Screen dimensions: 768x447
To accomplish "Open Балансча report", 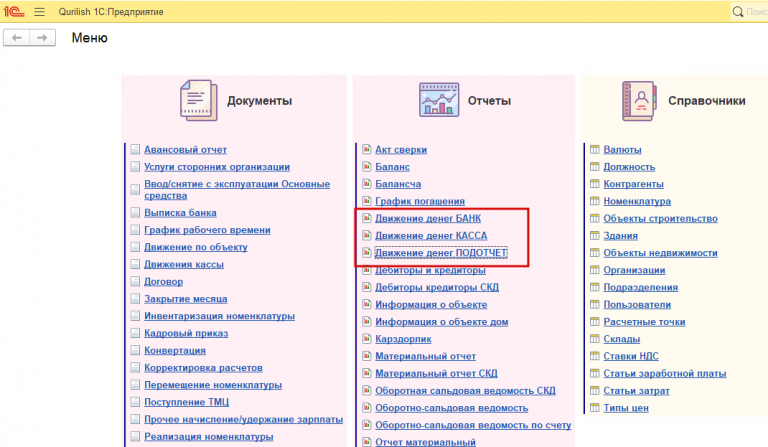I will pos(398,184).
